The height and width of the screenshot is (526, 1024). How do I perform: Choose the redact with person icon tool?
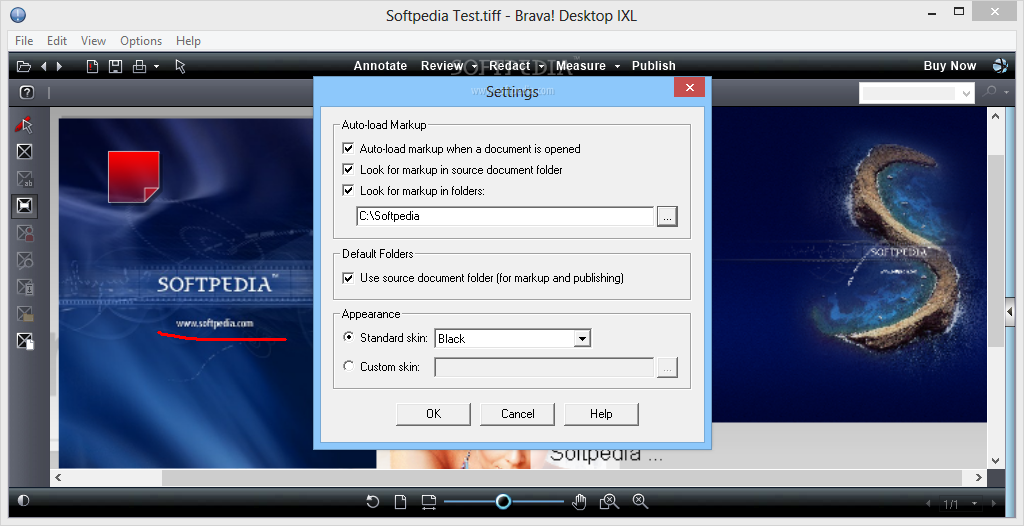click(24, 233)
